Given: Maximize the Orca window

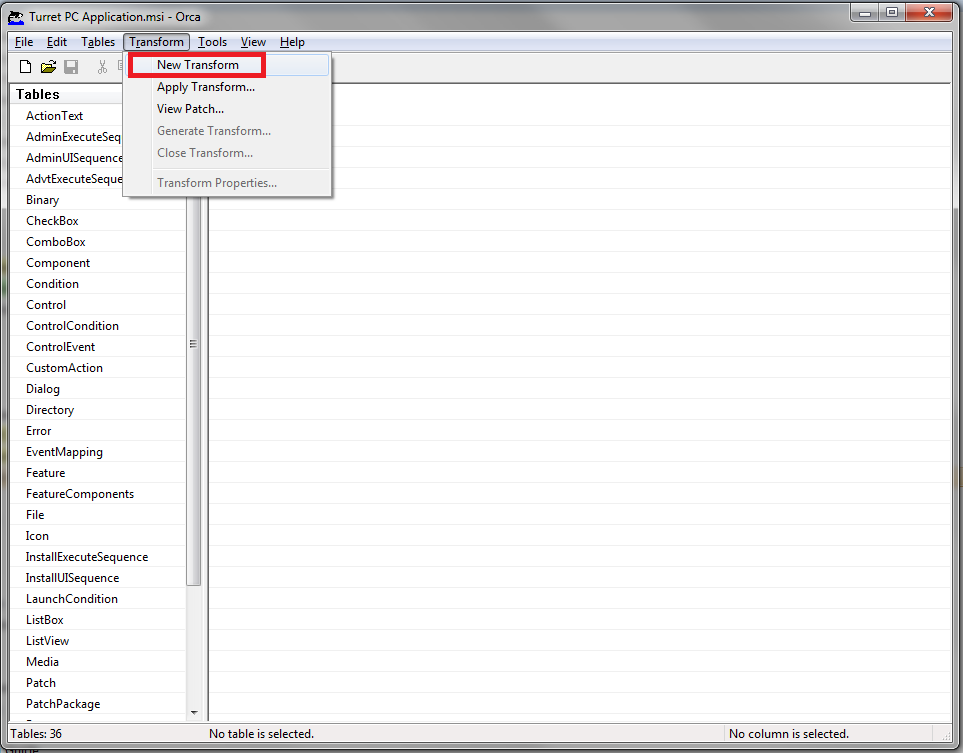Looking at the screenshot, I should (x=891, y=12).
